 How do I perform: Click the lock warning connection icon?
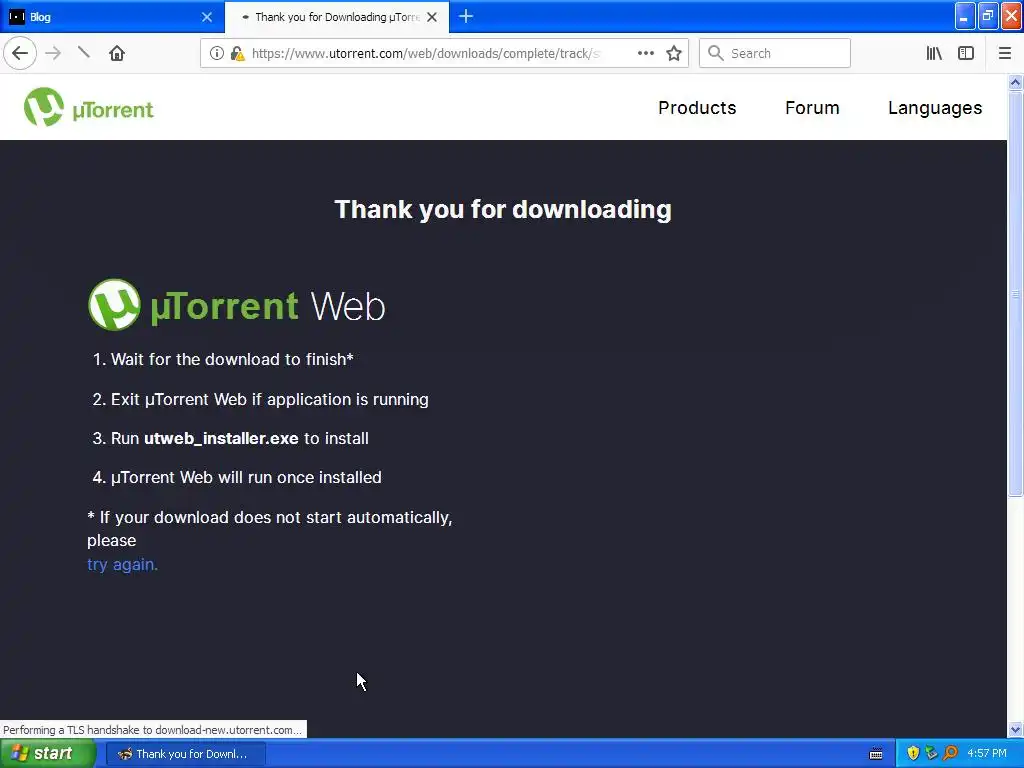[x=237, y=53]
